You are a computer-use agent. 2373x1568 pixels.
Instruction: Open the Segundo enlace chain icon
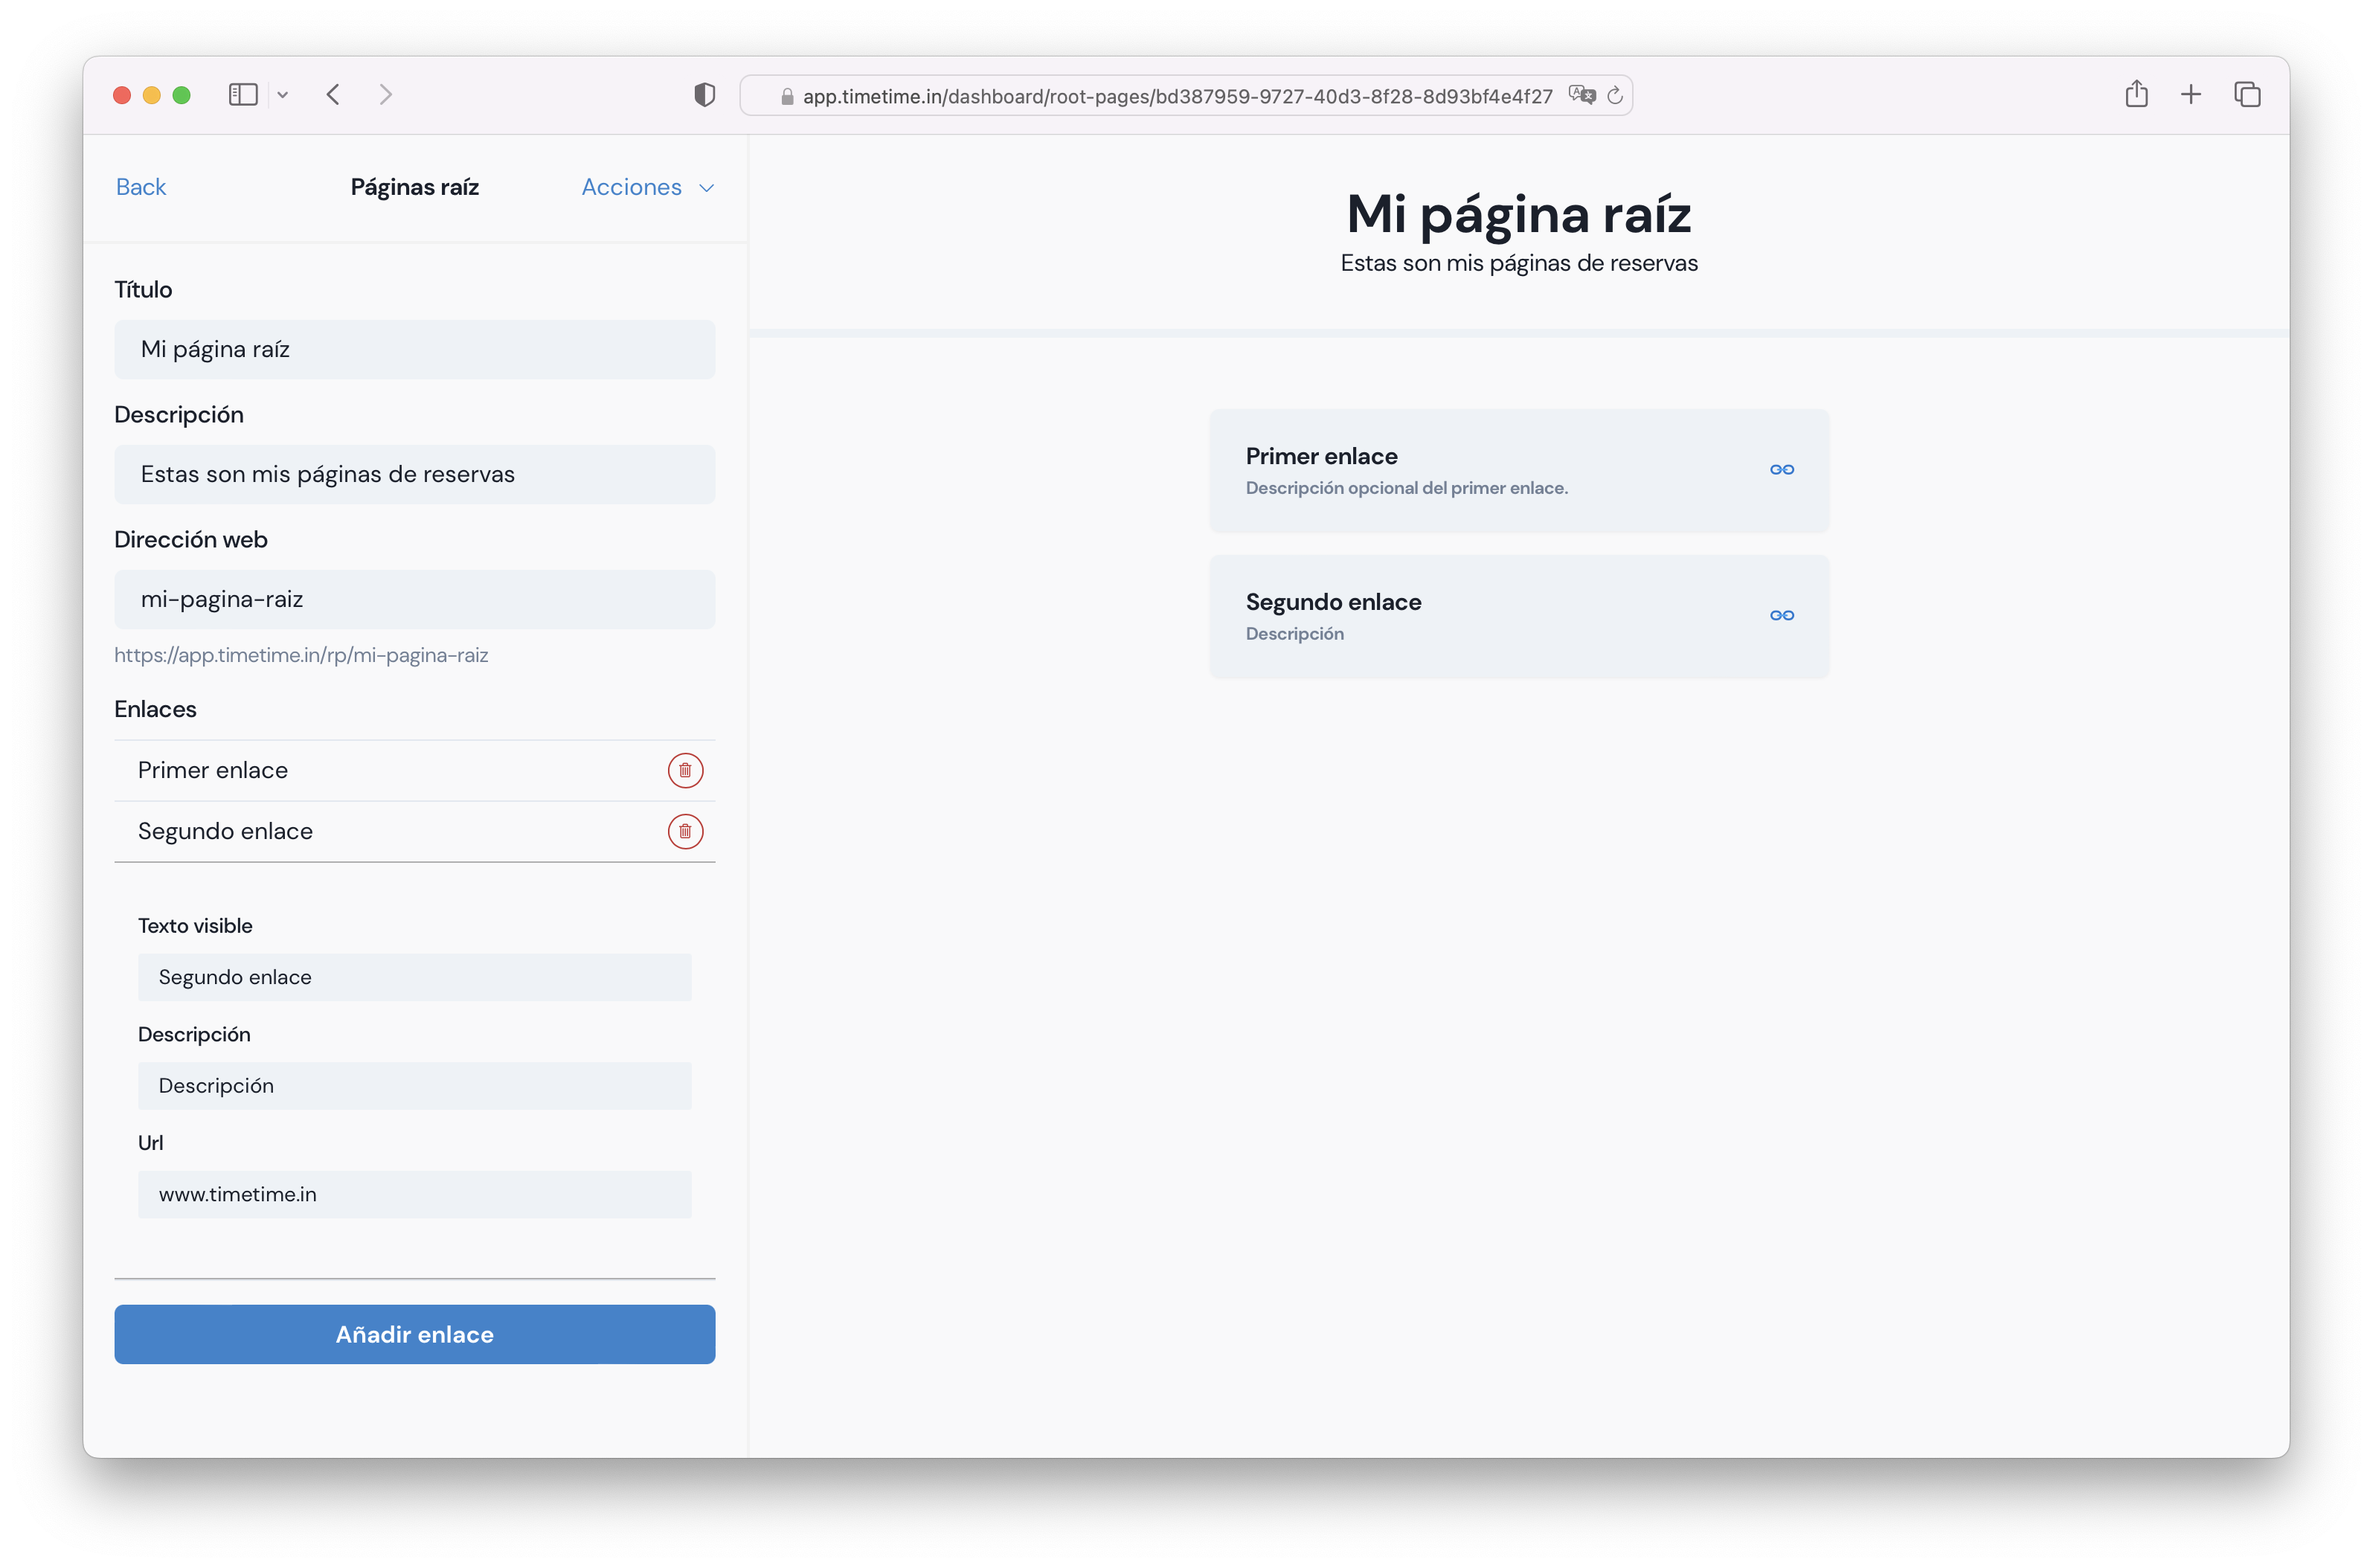click(1781, 615)
